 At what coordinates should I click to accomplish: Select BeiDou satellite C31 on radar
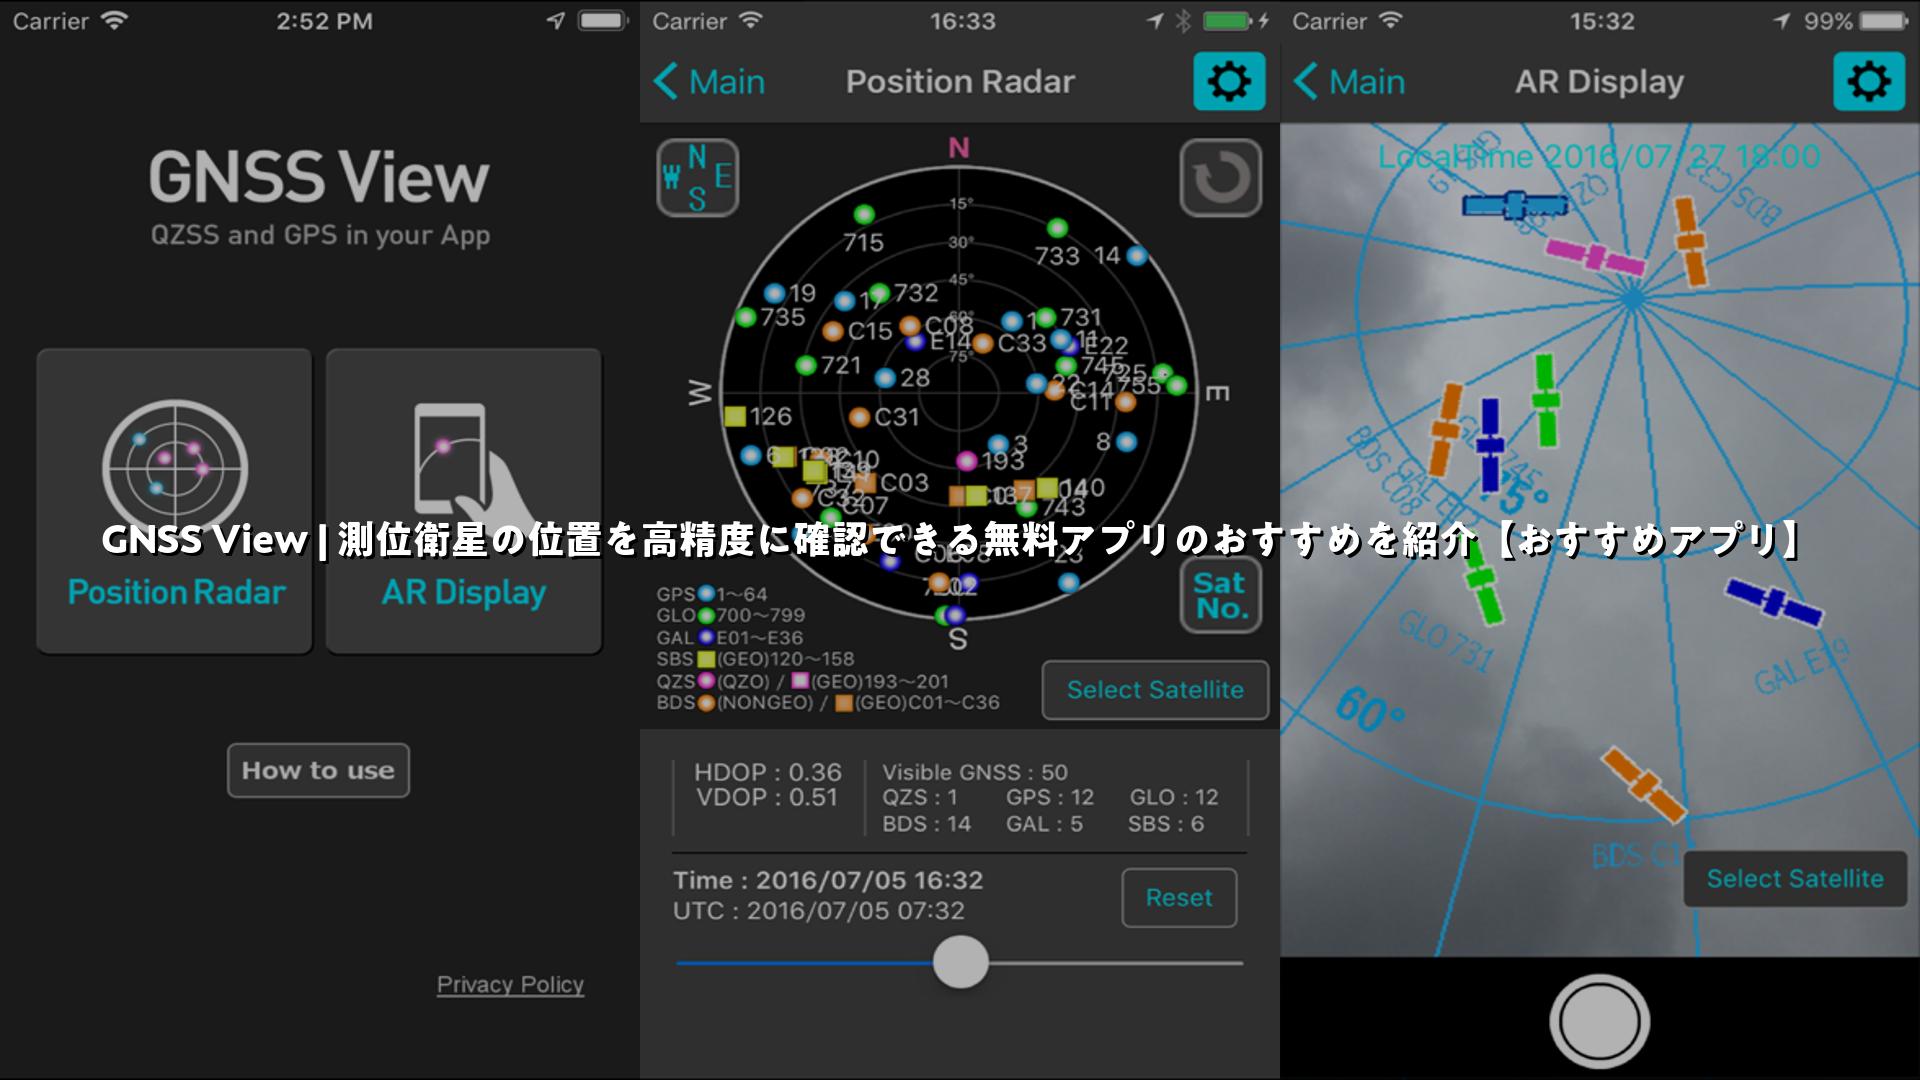pos(859,417)
